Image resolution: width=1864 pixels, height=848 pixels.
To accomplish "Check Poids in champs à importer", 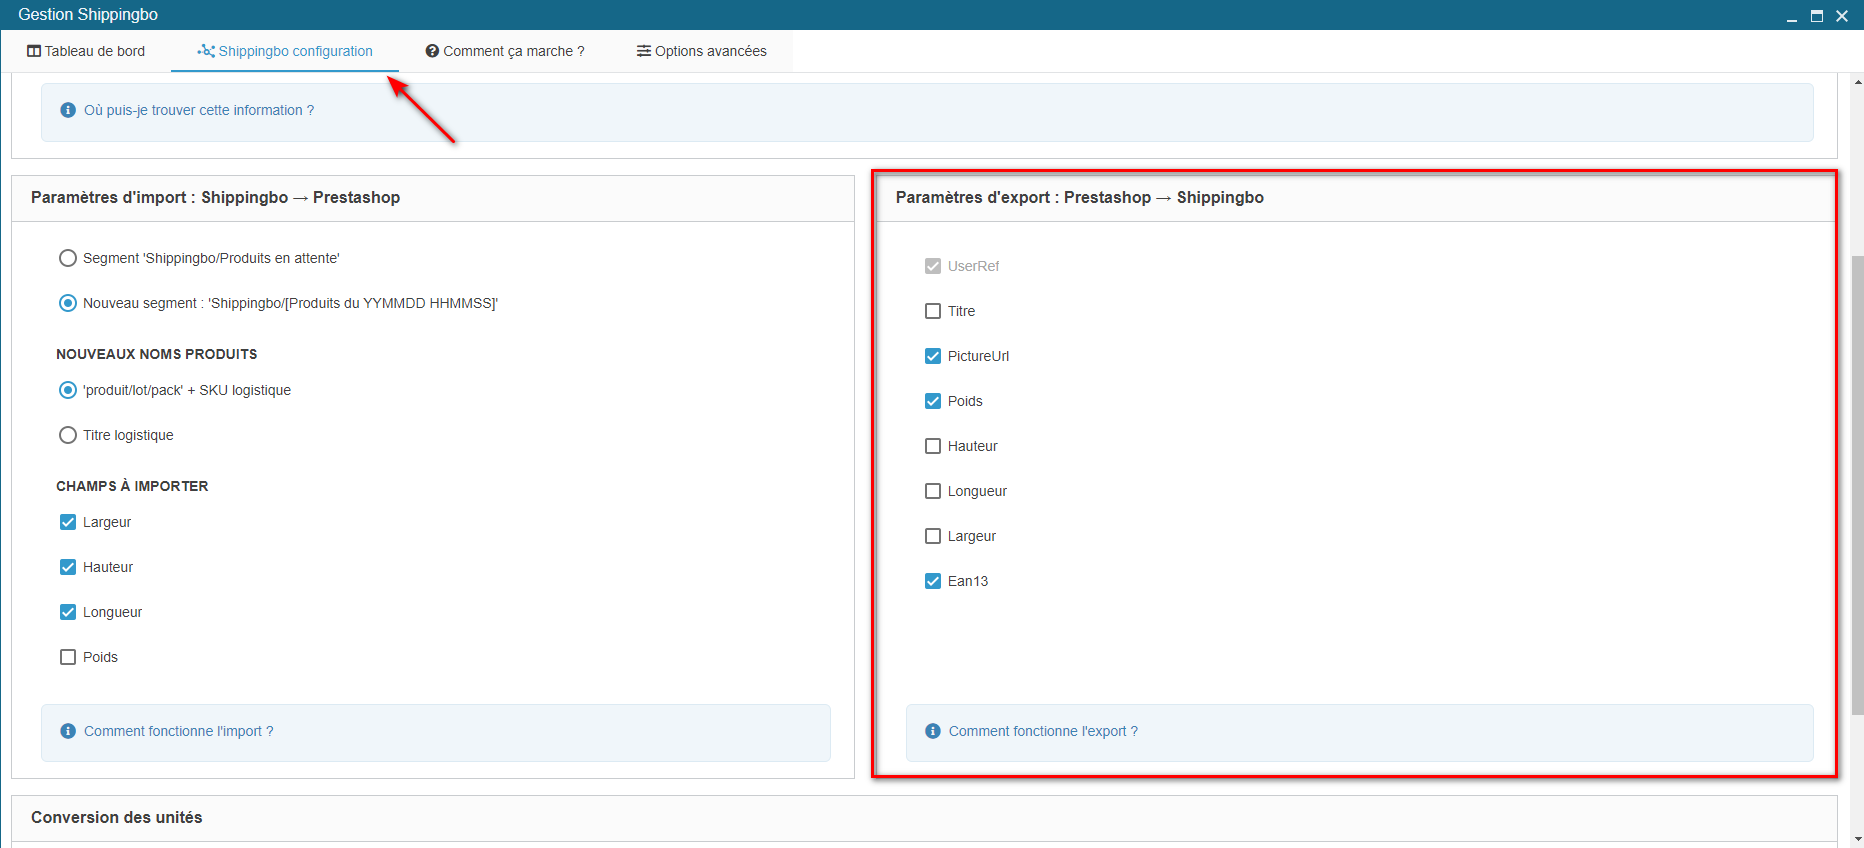I will pyautogui.click(x=68, y=657).
